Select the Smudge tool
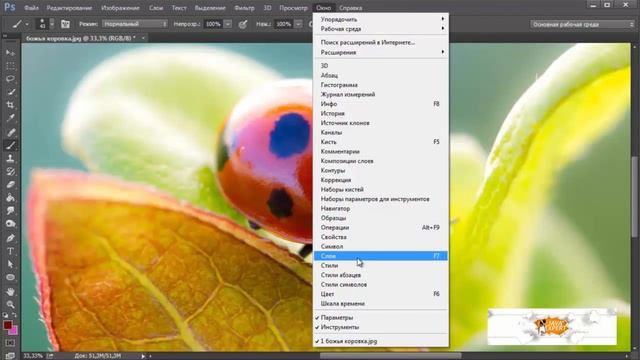Screen dimensions: 640x360 pyautogui.click(x=10, y=211)
